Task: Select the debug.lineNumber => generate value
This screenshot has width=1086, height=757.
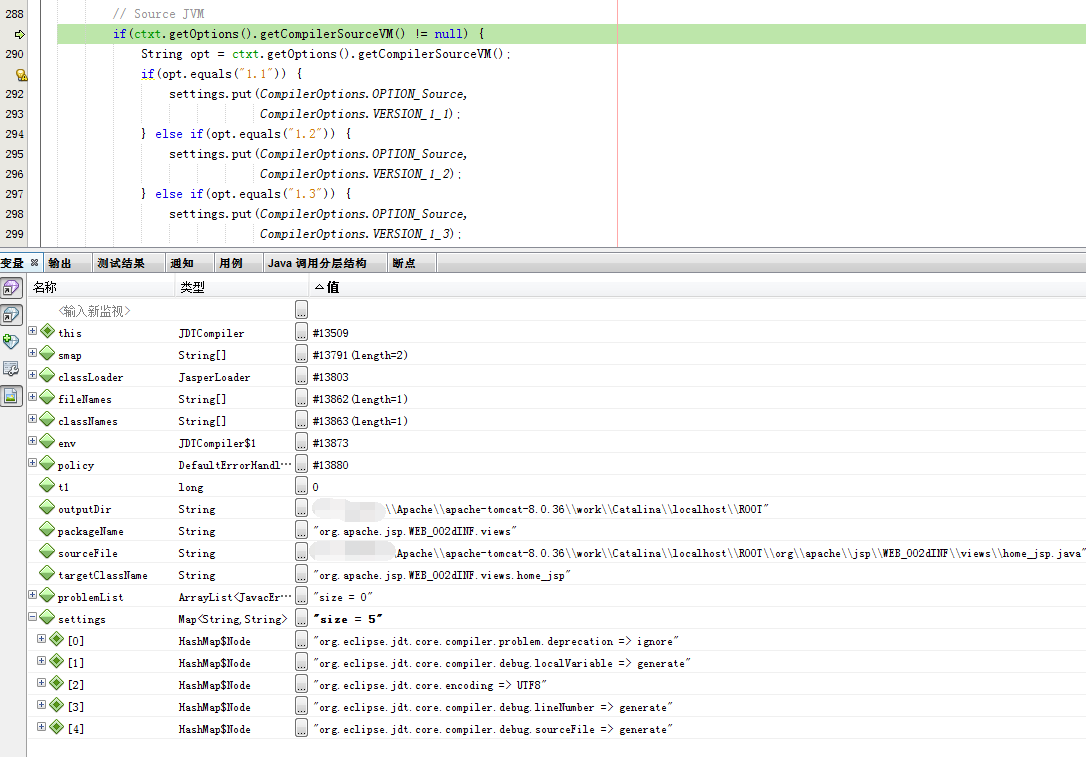Action: point(492,707)
